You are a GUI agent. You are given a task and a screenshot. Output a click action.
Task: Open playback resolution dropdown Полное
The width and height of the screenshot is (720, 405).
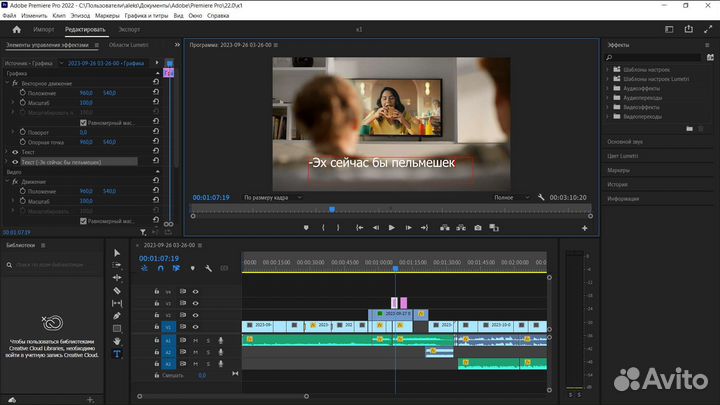pyautogui.click(x=511, y=197)
